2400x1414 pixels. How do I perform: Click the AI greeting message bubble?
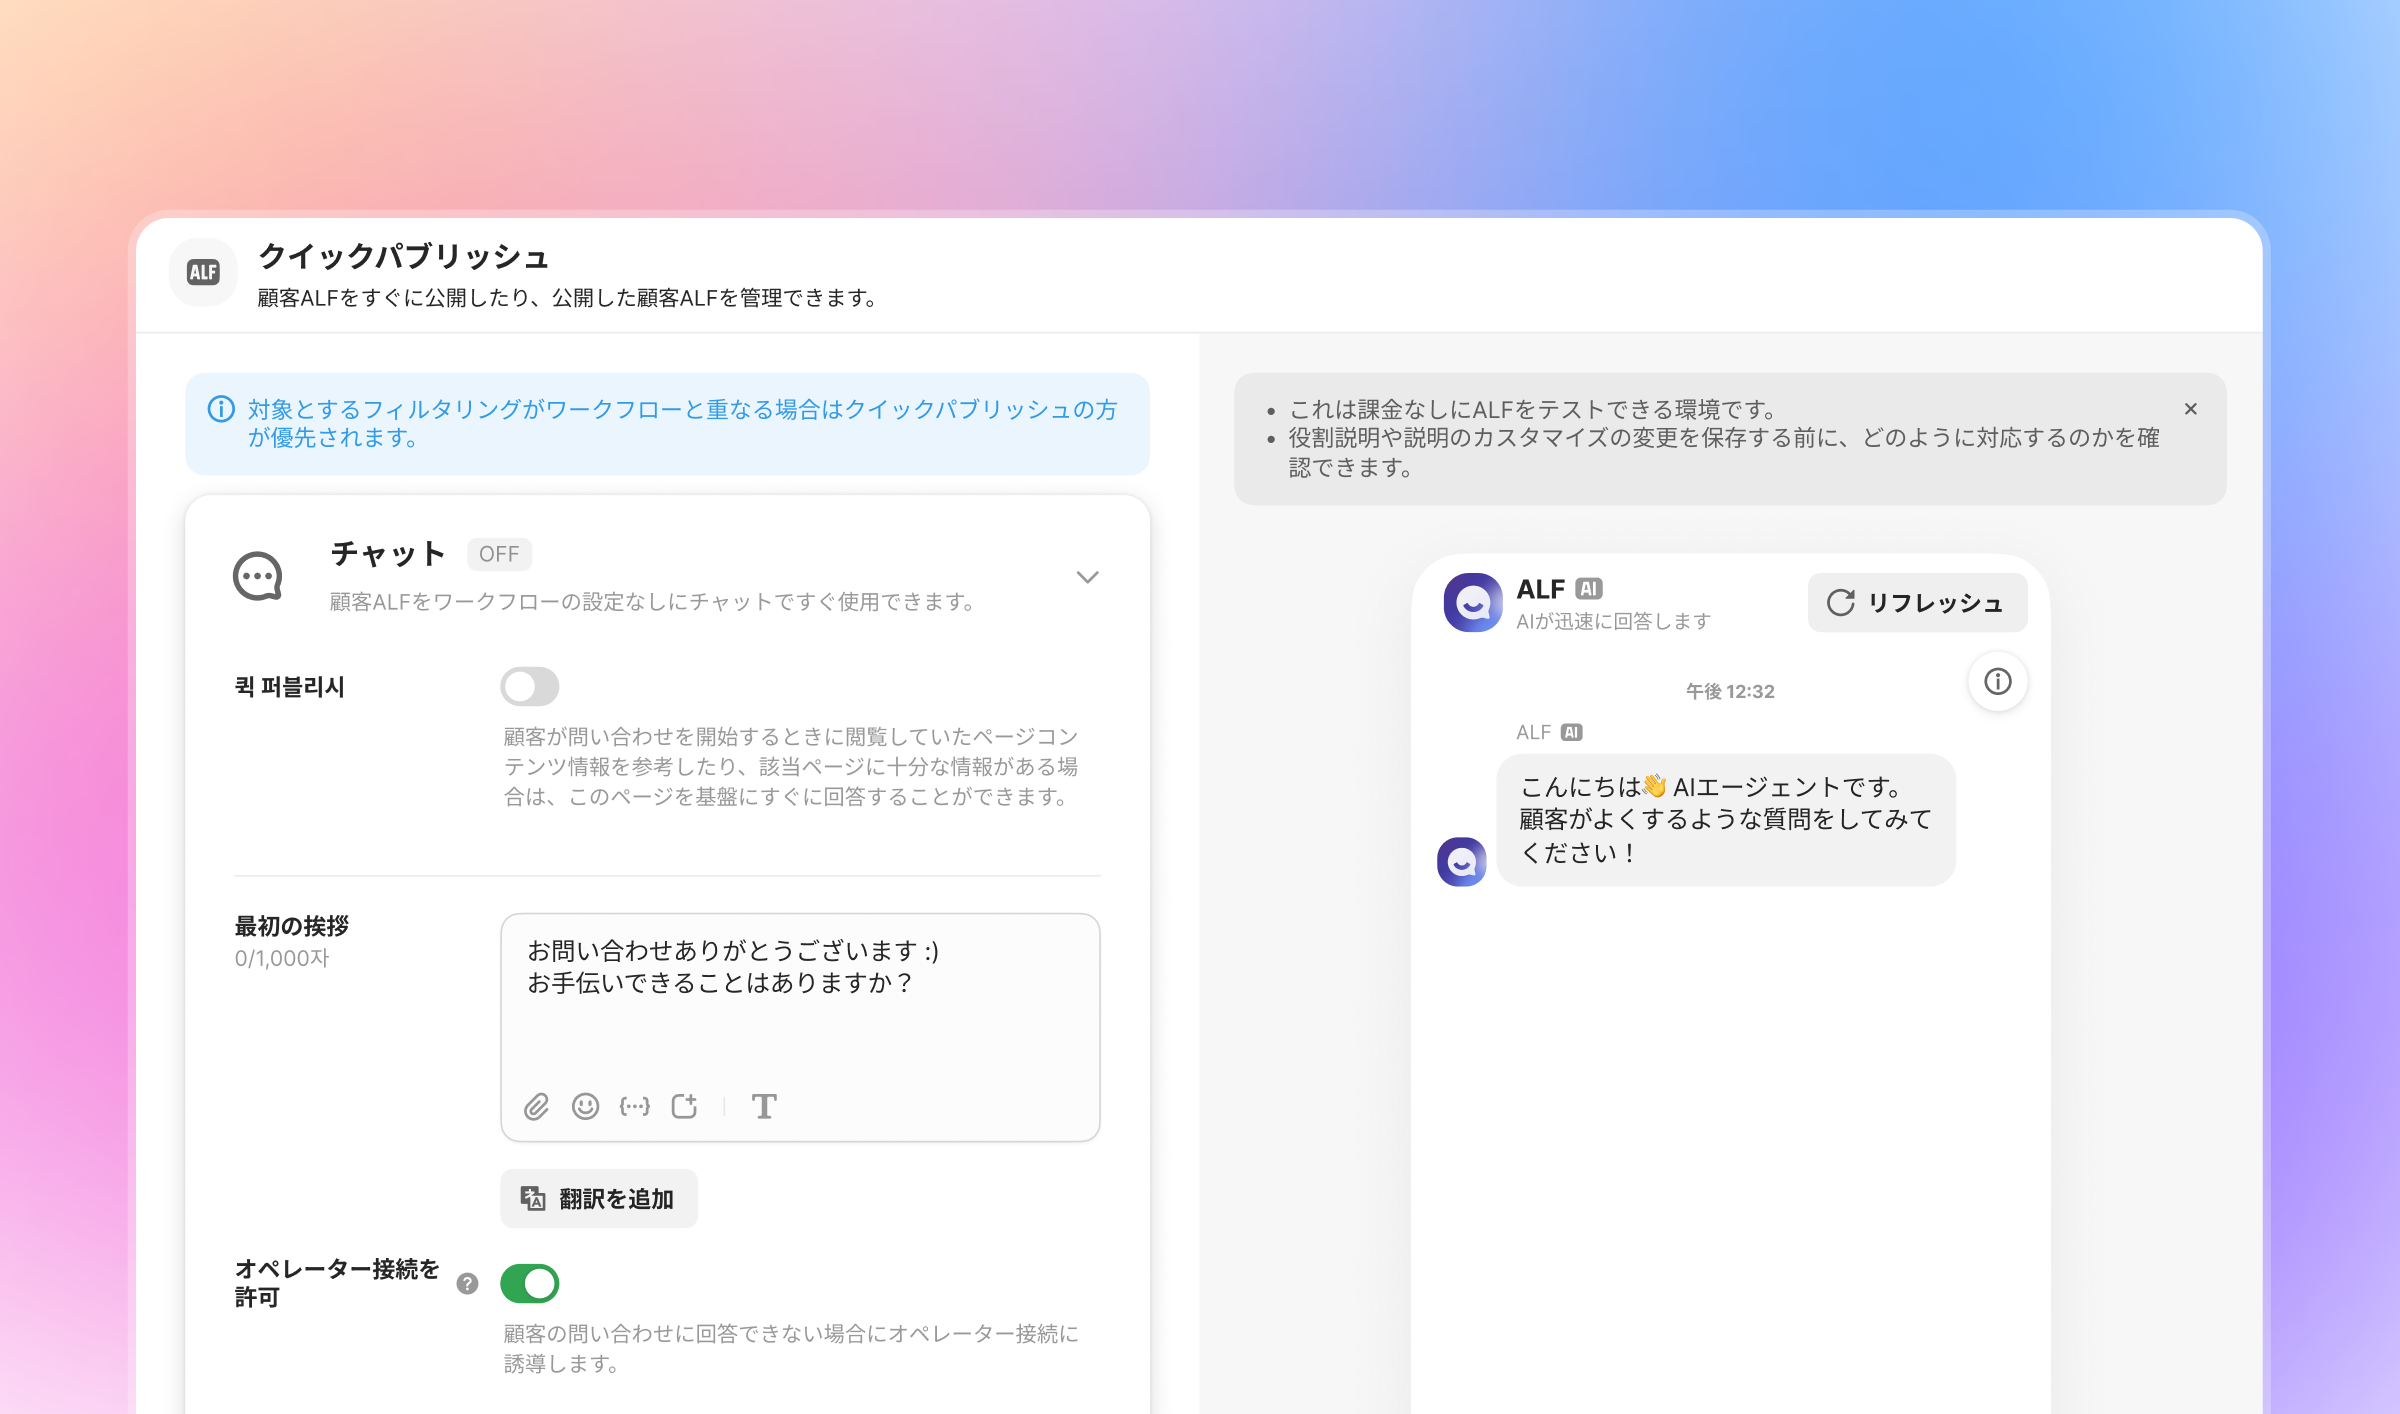1725,820
